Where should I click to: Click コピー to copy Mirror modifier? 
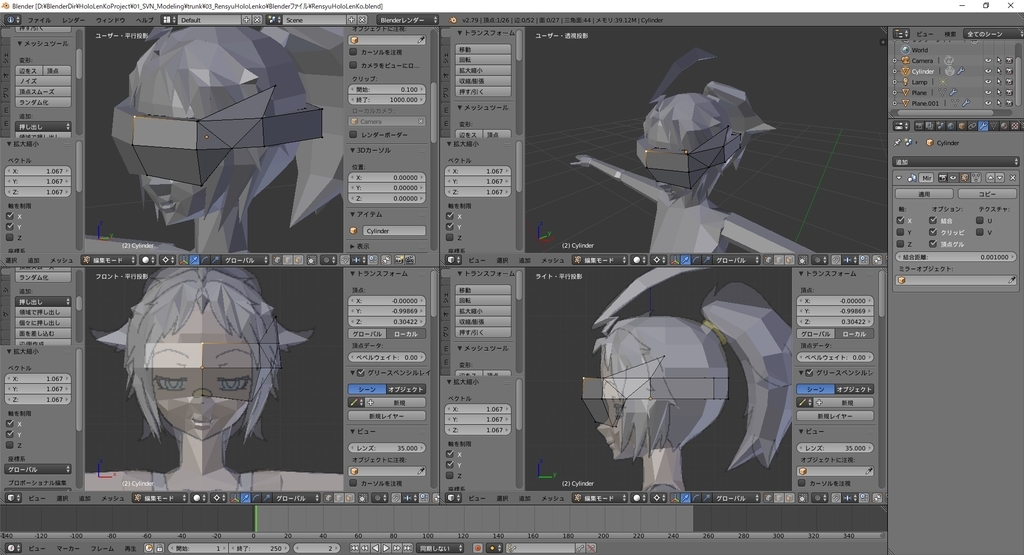987,194
